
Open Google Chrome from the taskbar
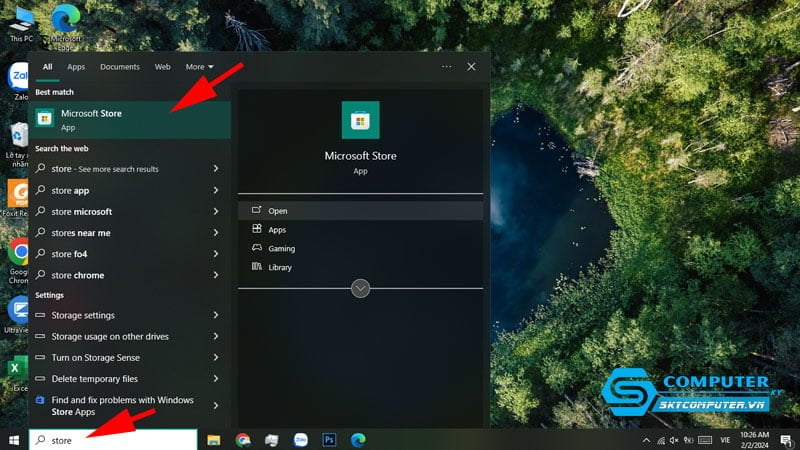243,439
